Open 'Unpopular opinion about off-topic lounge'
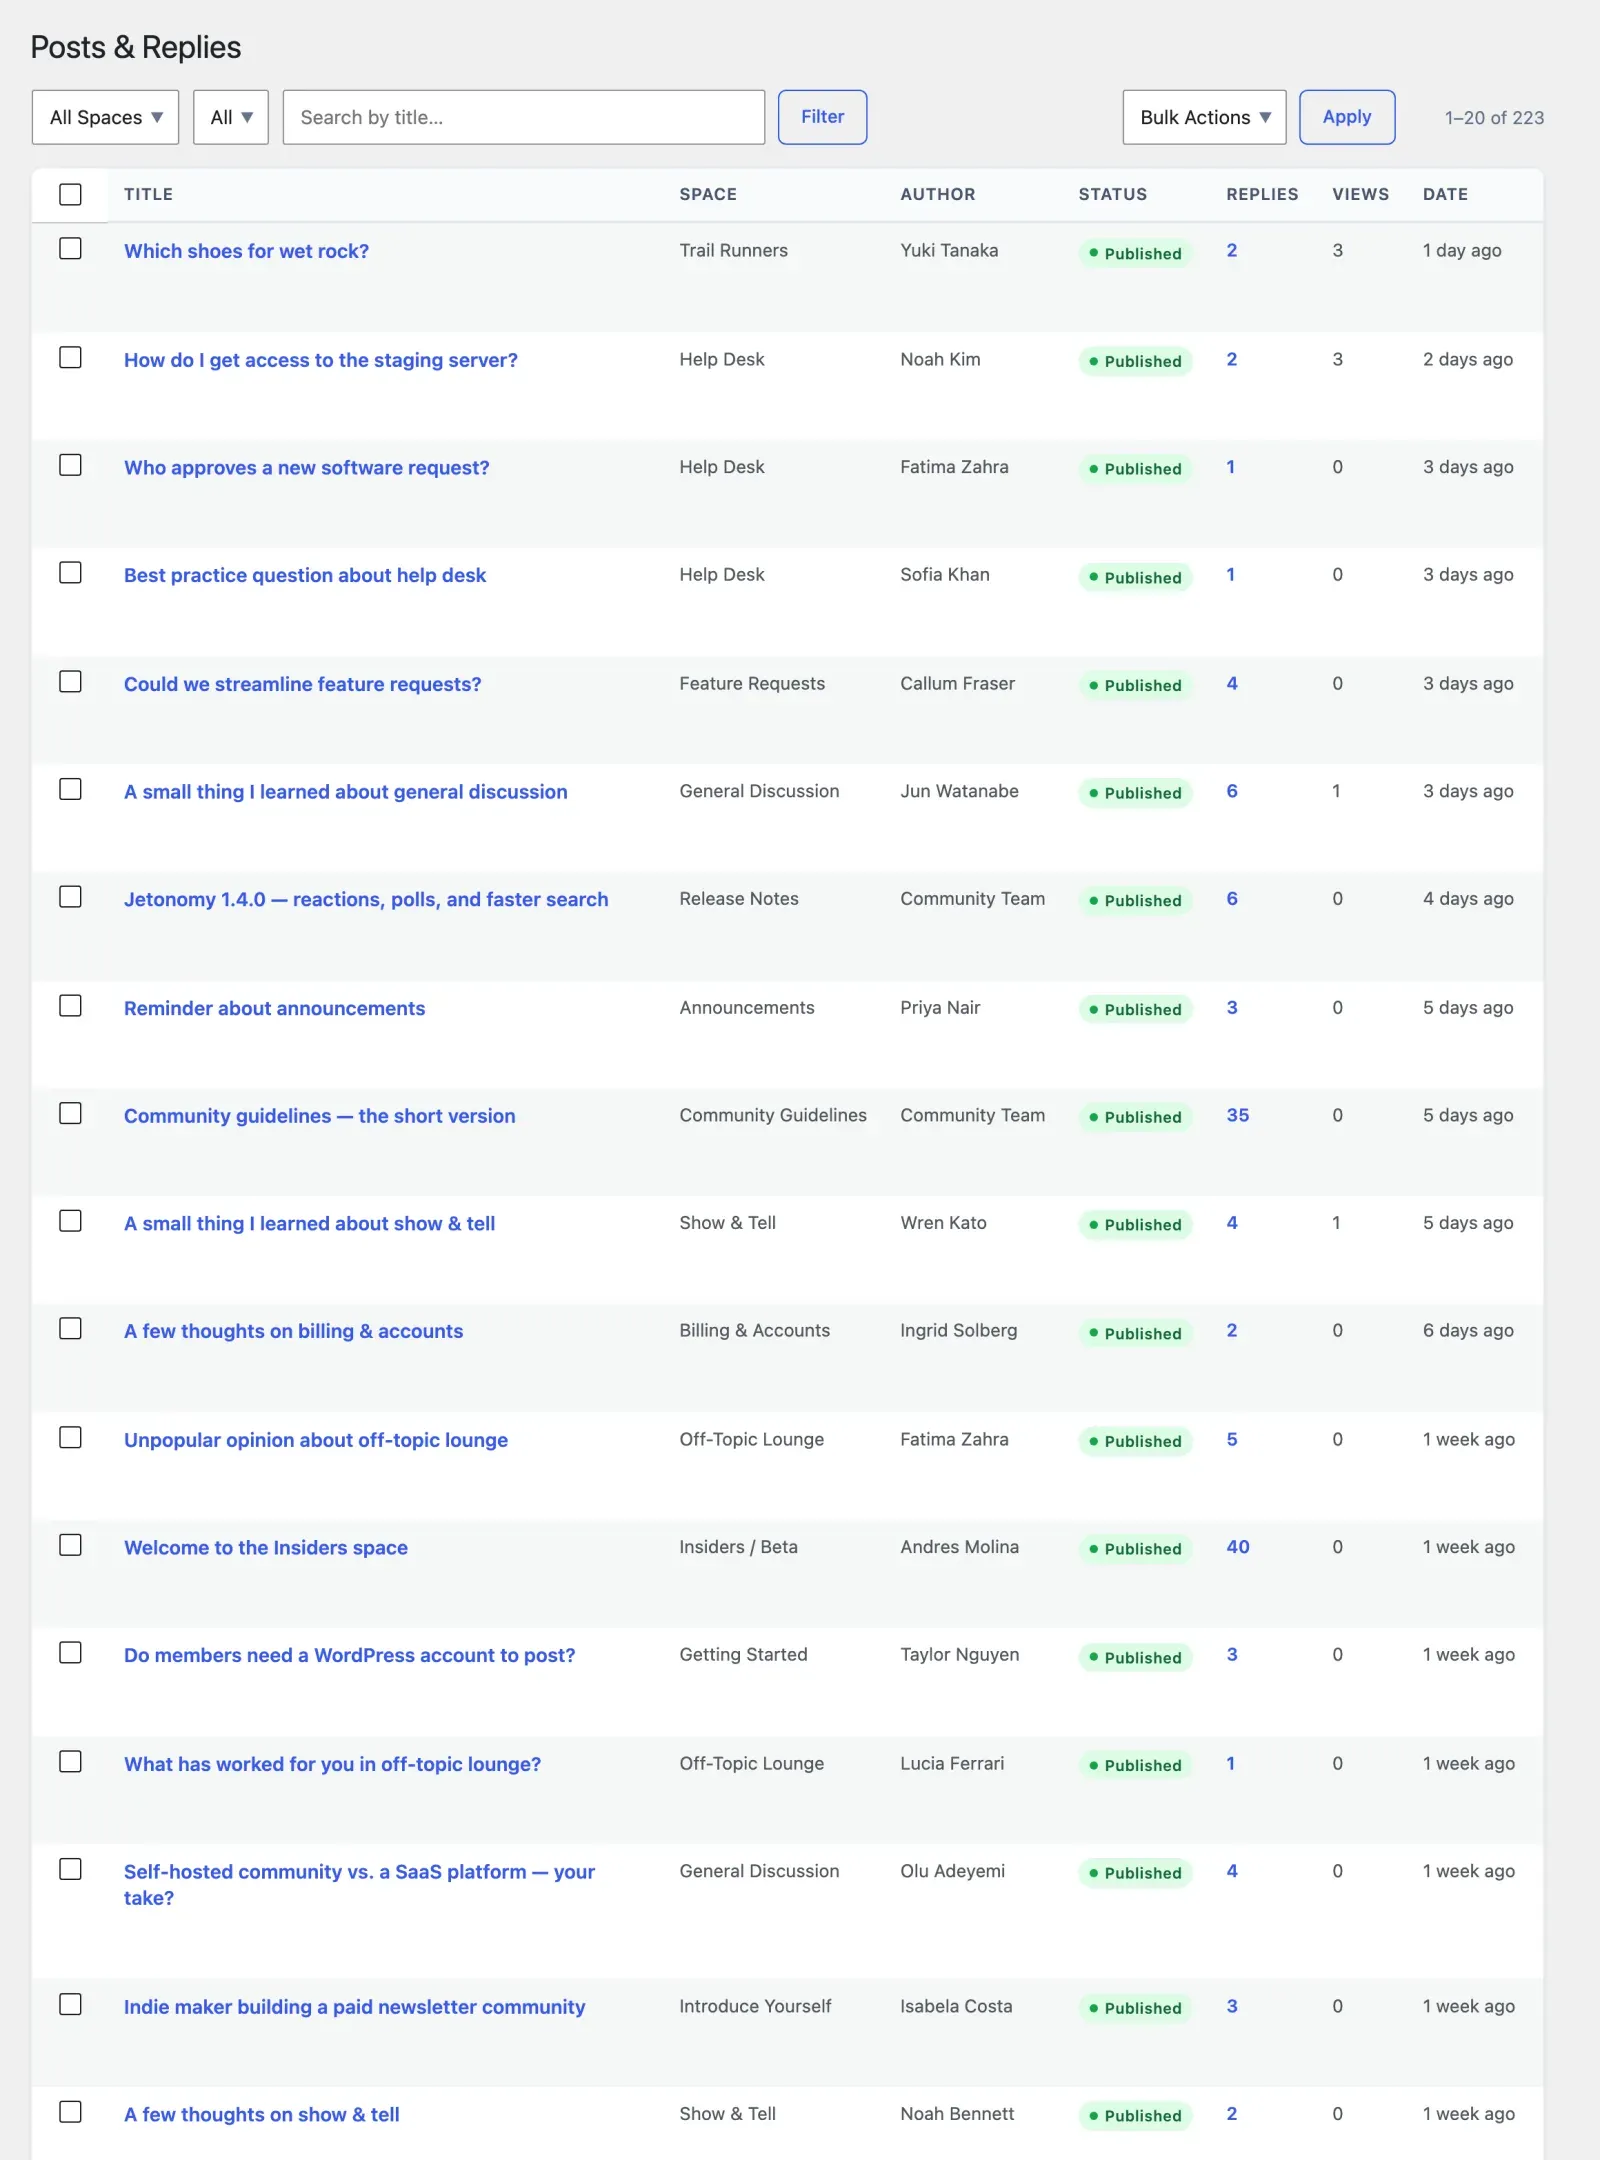1600x2160 pixels. tap(316, 1440)
